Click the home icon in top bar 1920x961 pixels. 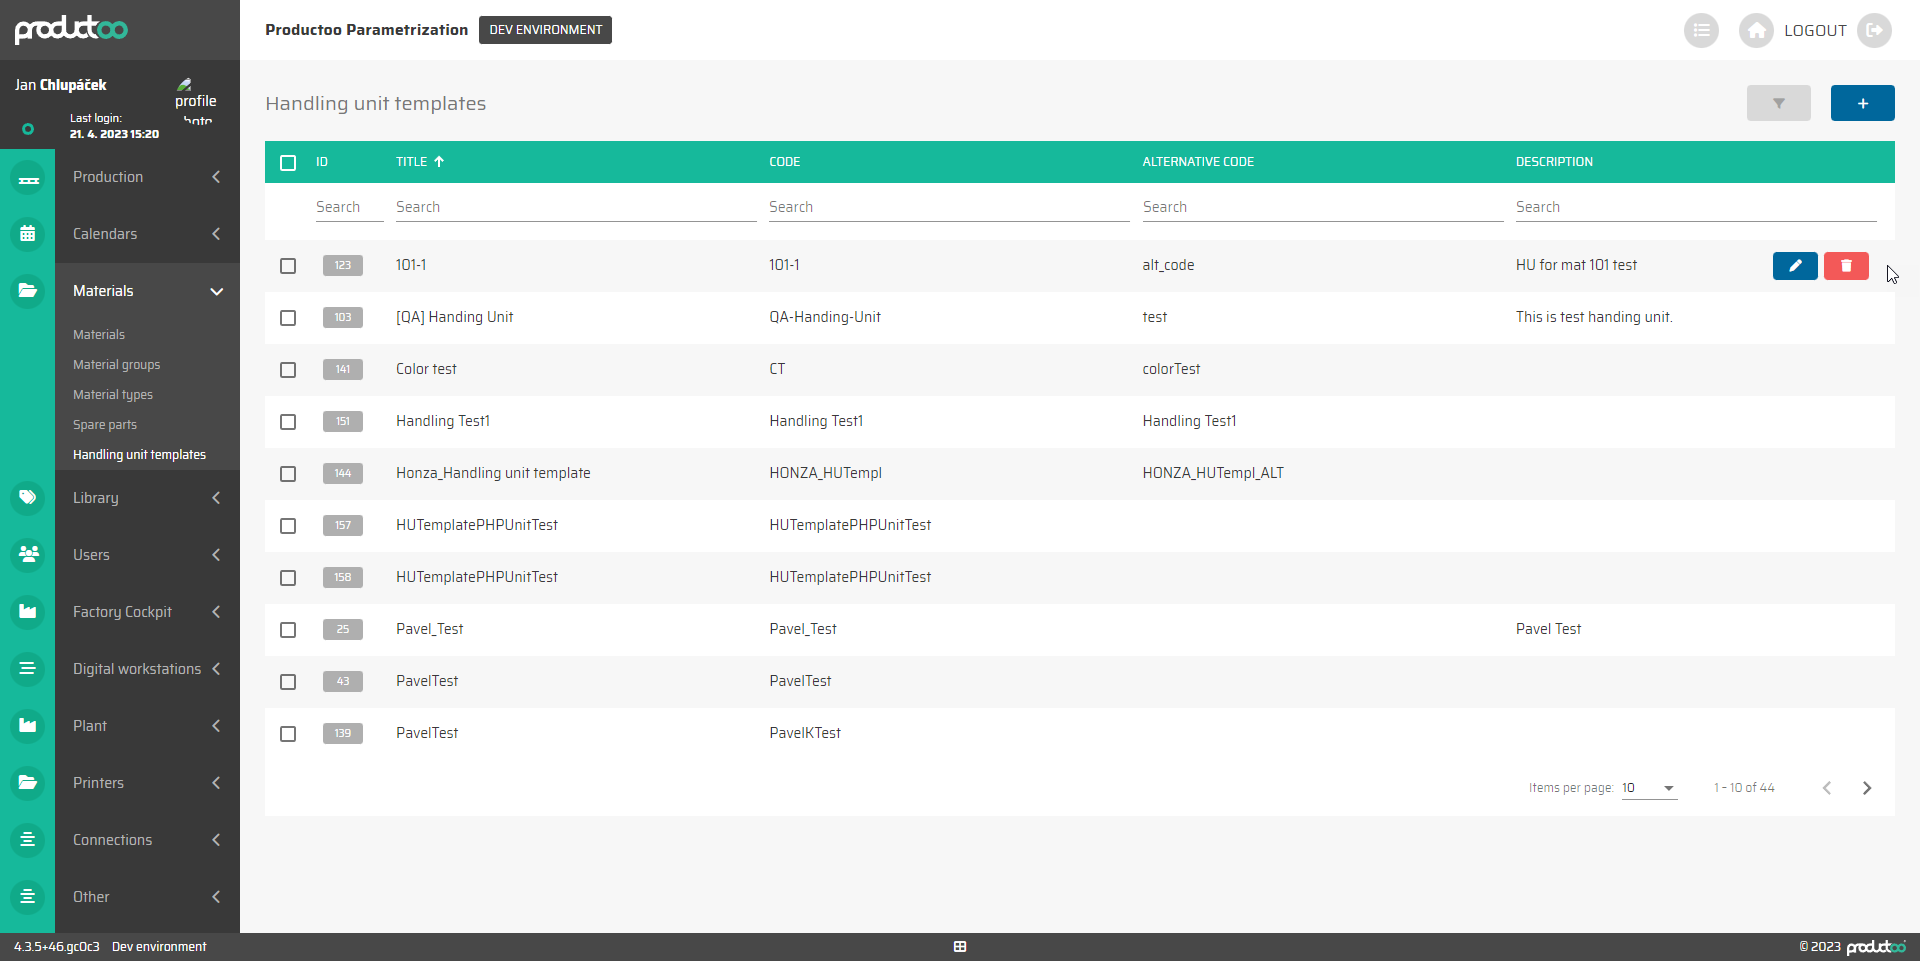point(1755,31)
